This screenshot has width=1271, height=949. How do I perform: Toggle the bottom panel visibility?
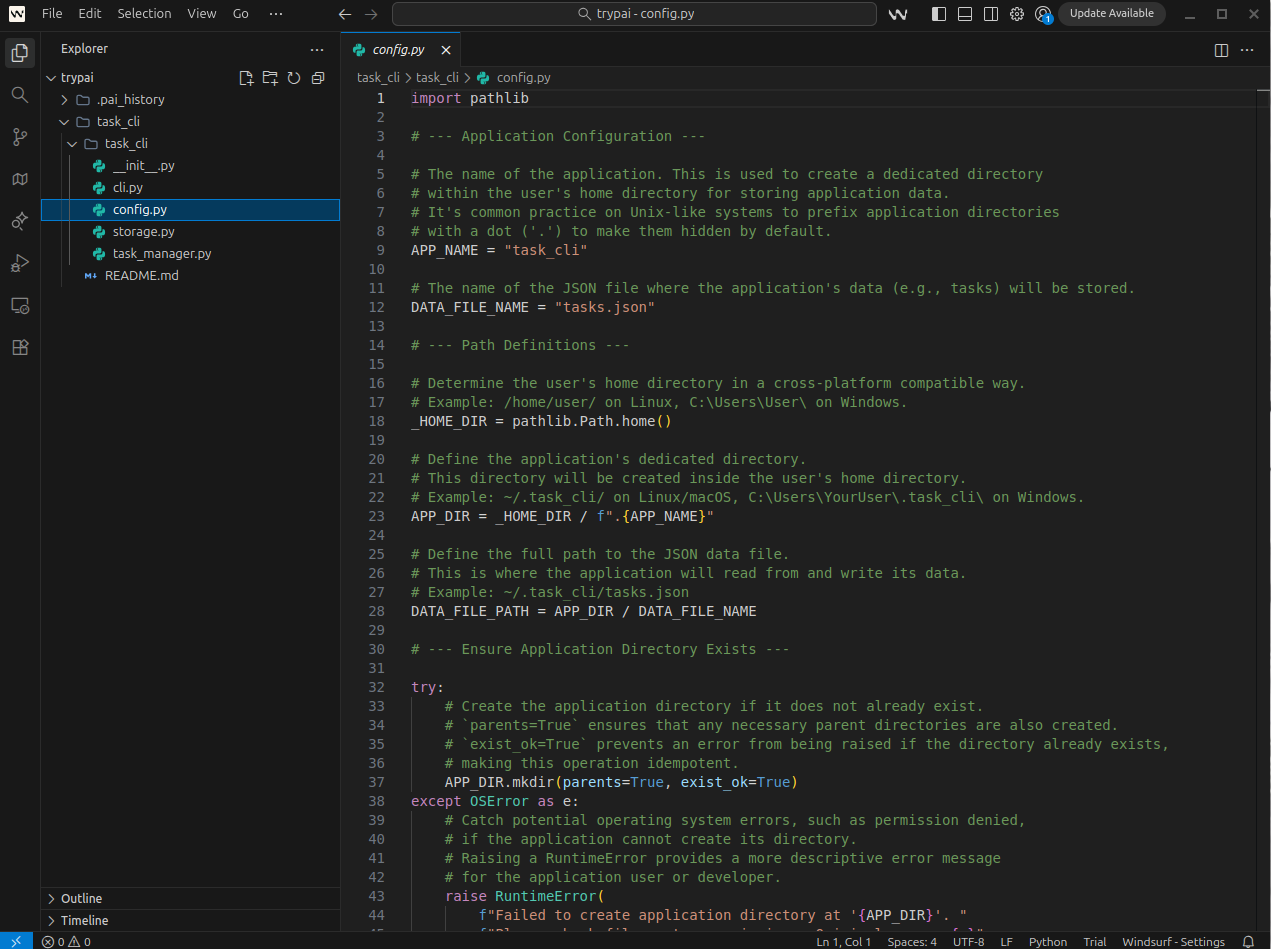click(x=965, y=14)
